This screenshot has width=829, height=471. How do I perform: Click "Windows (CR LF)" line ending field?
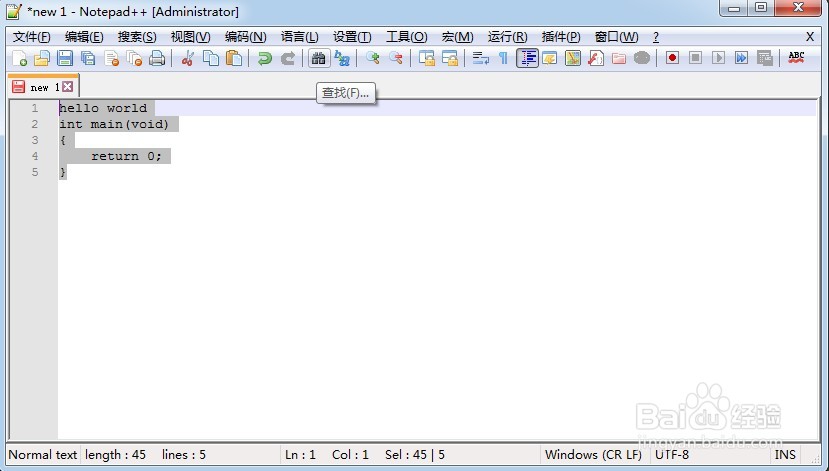[593, 455]
